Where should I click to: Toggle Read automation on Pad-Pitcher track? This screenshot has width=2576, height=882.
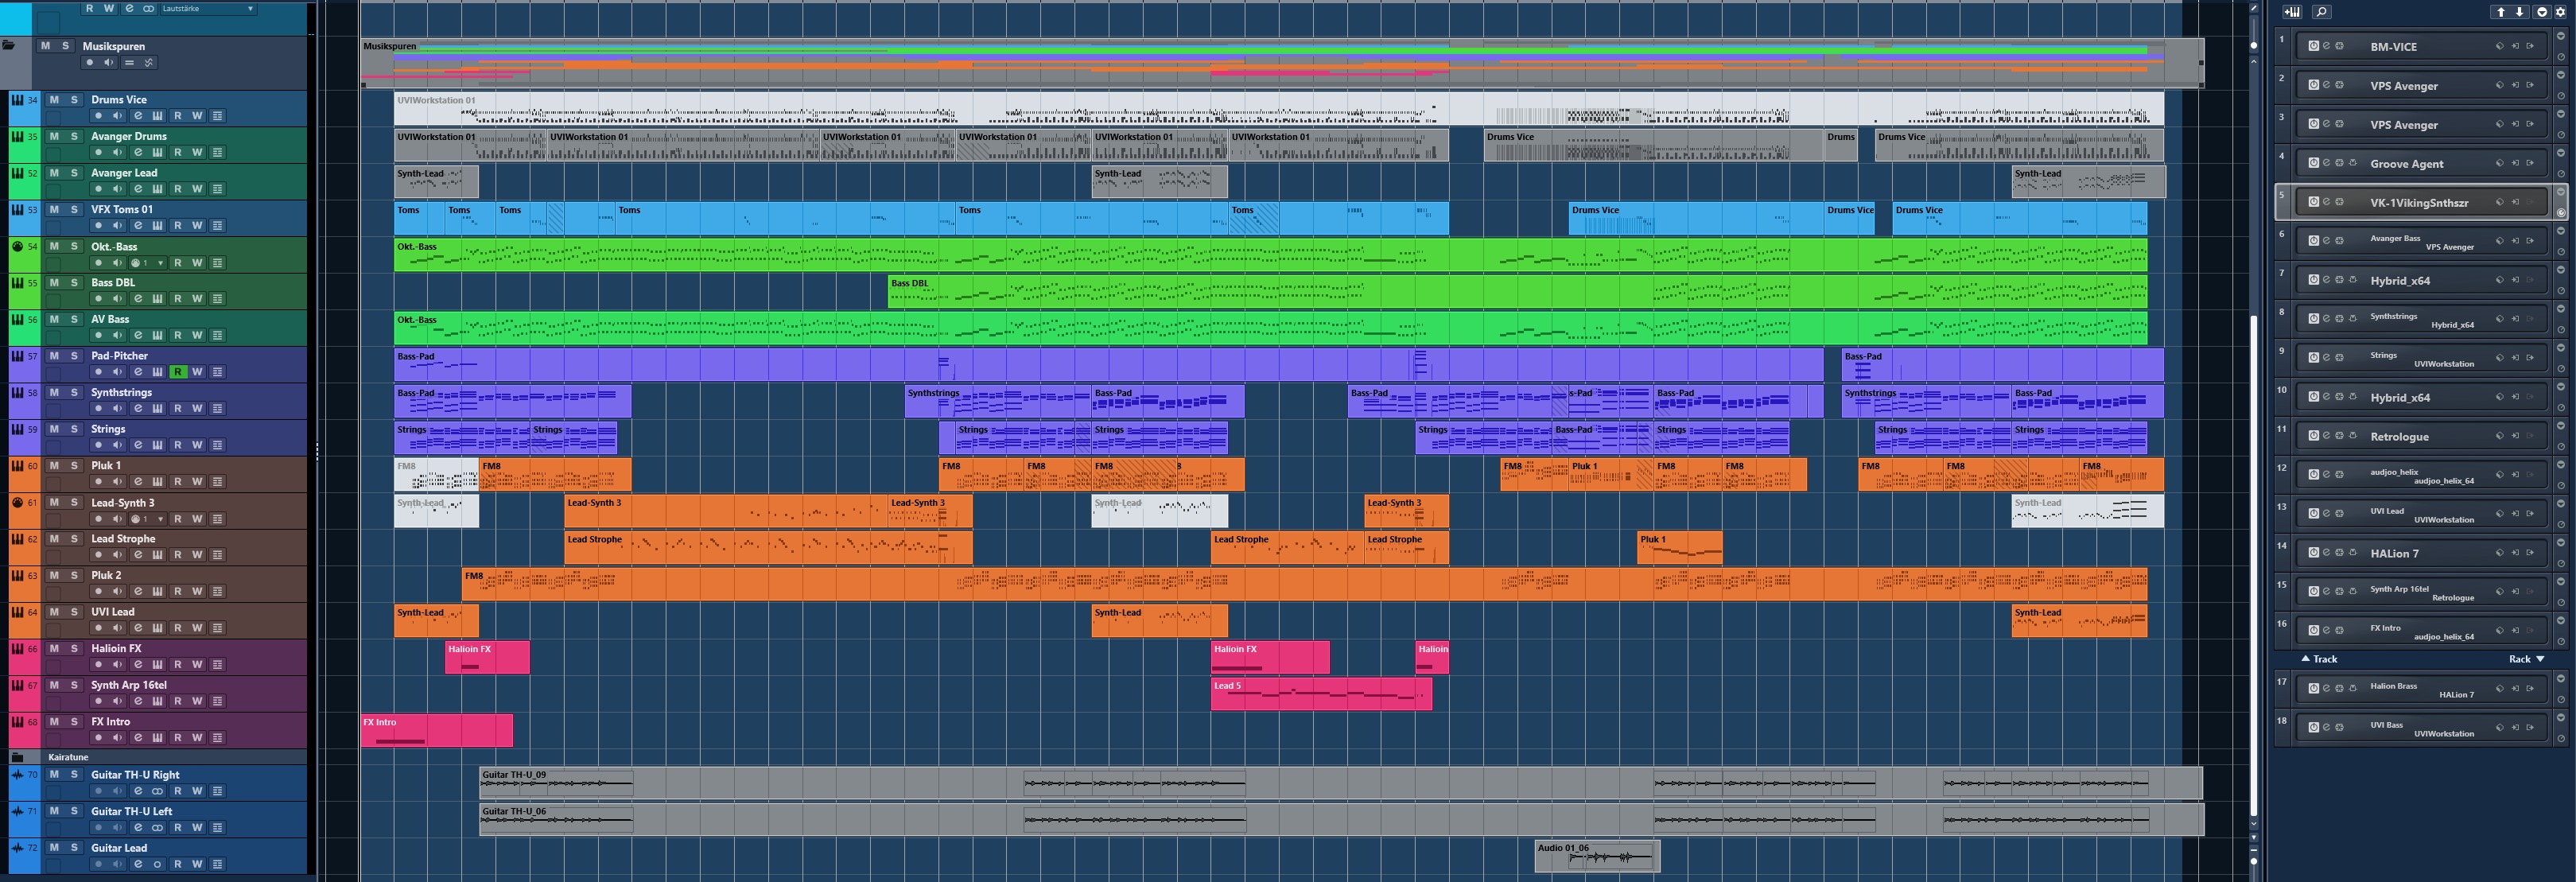[x=177, y=372]
